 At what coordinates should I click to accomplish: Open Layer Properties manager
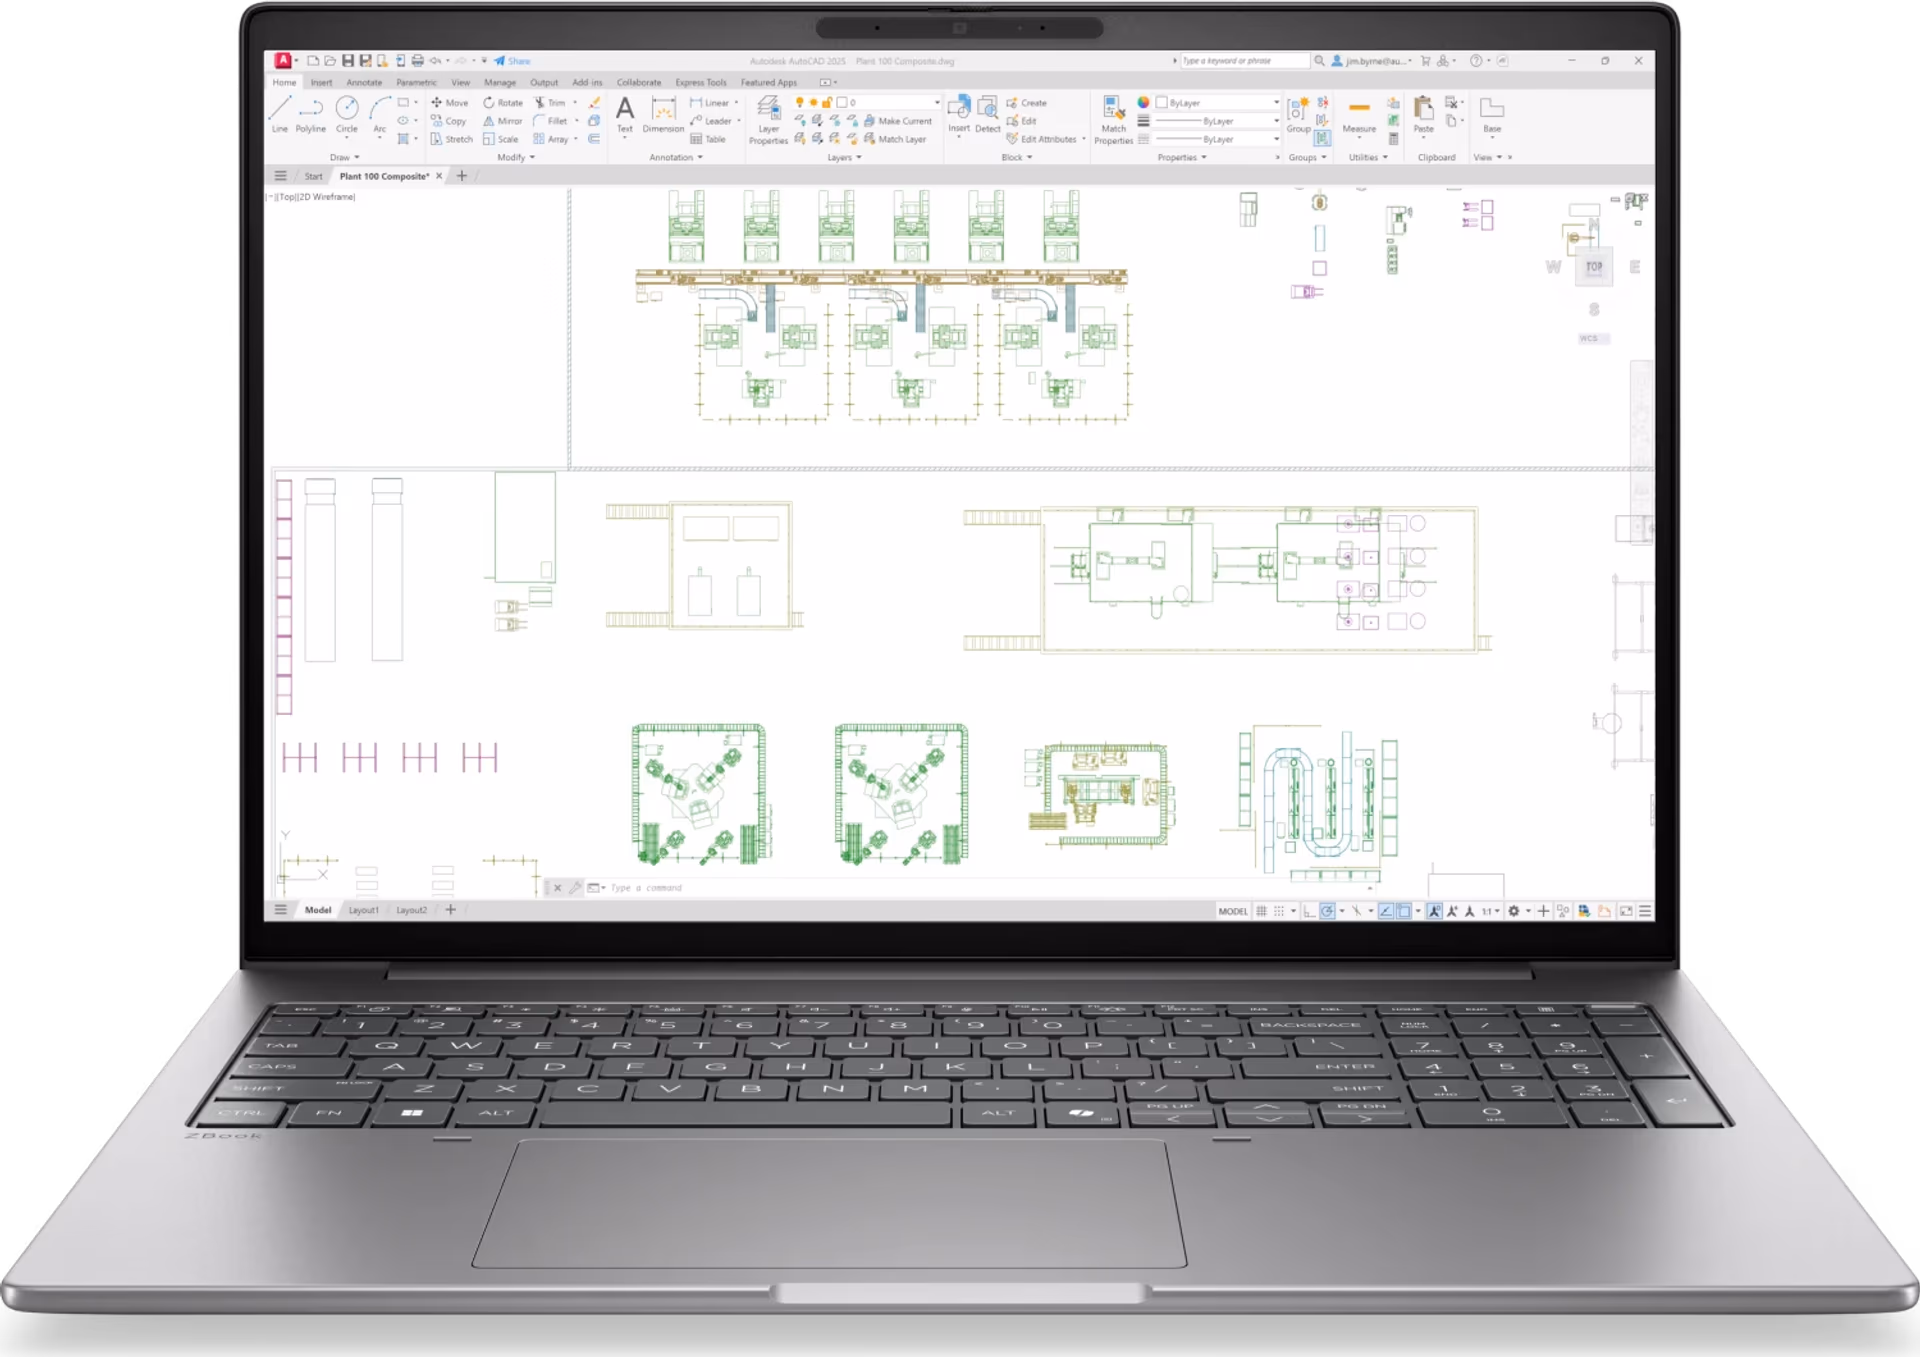(x=768, y=120)
